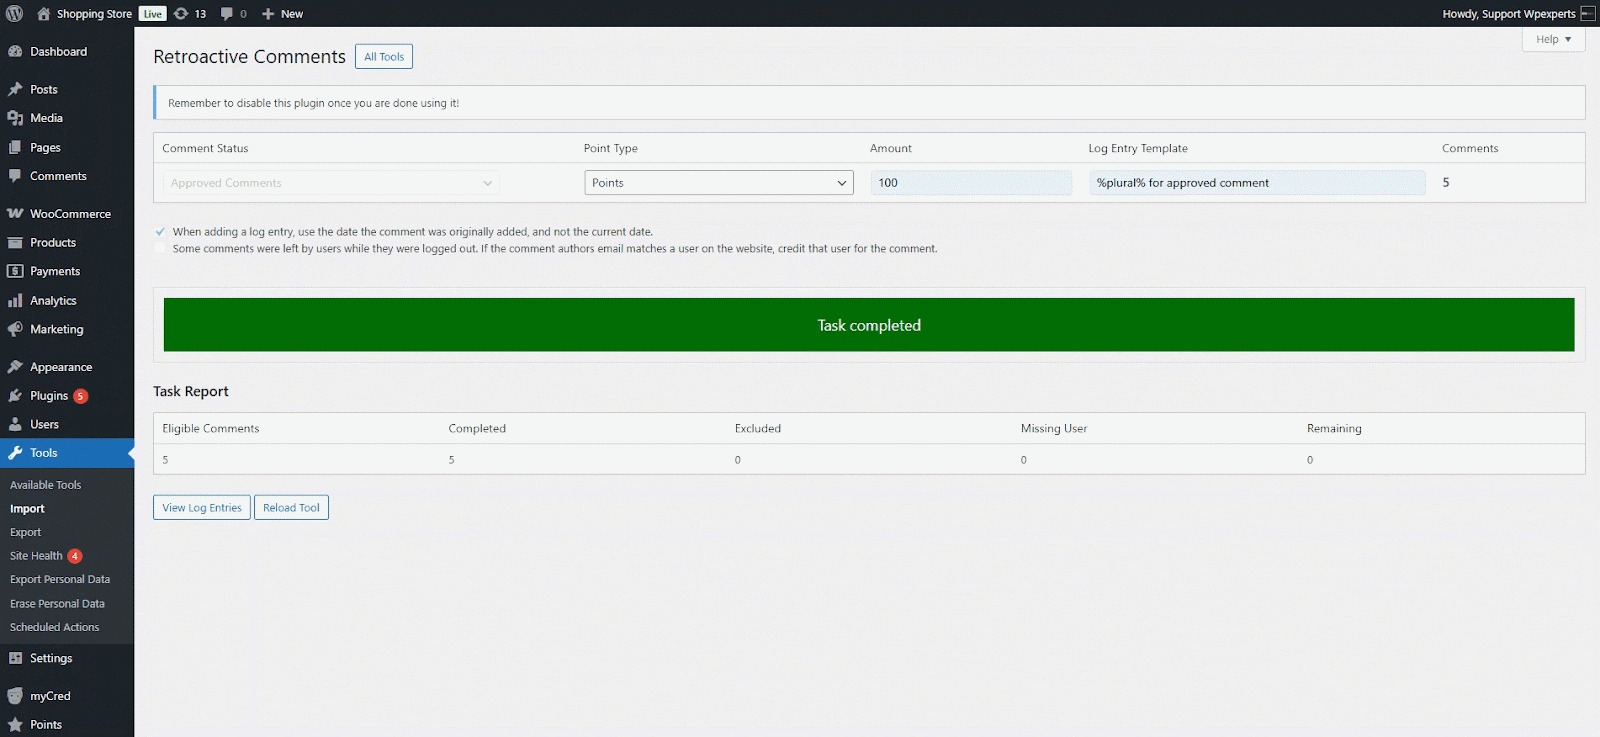
Task: Open the updates icon showing 13
Action: coord(182,14)
